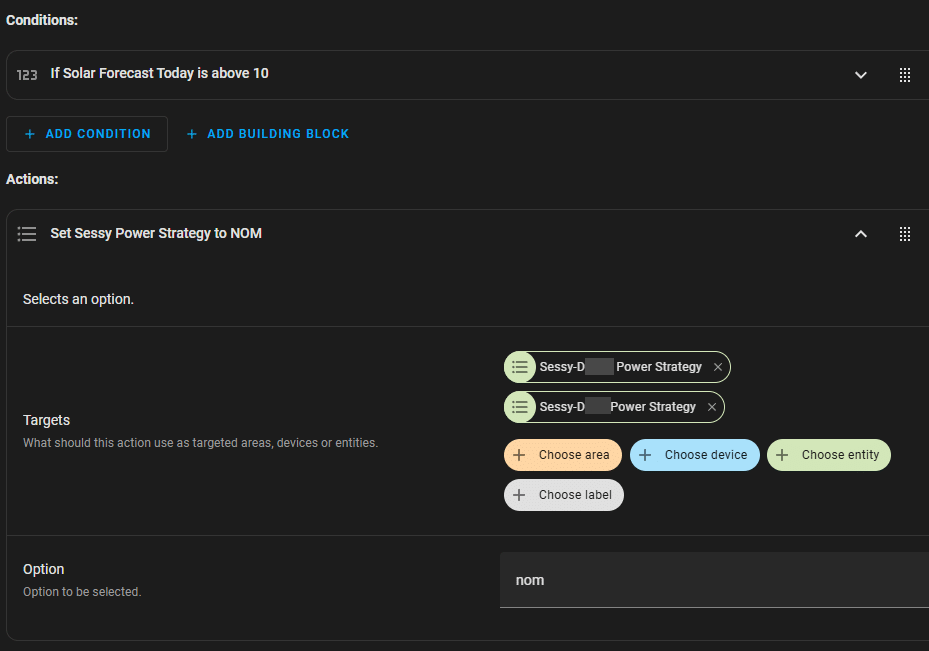The image size is (929, 651).
Task: Click Add Building Block
Action: tap(267, 134)
